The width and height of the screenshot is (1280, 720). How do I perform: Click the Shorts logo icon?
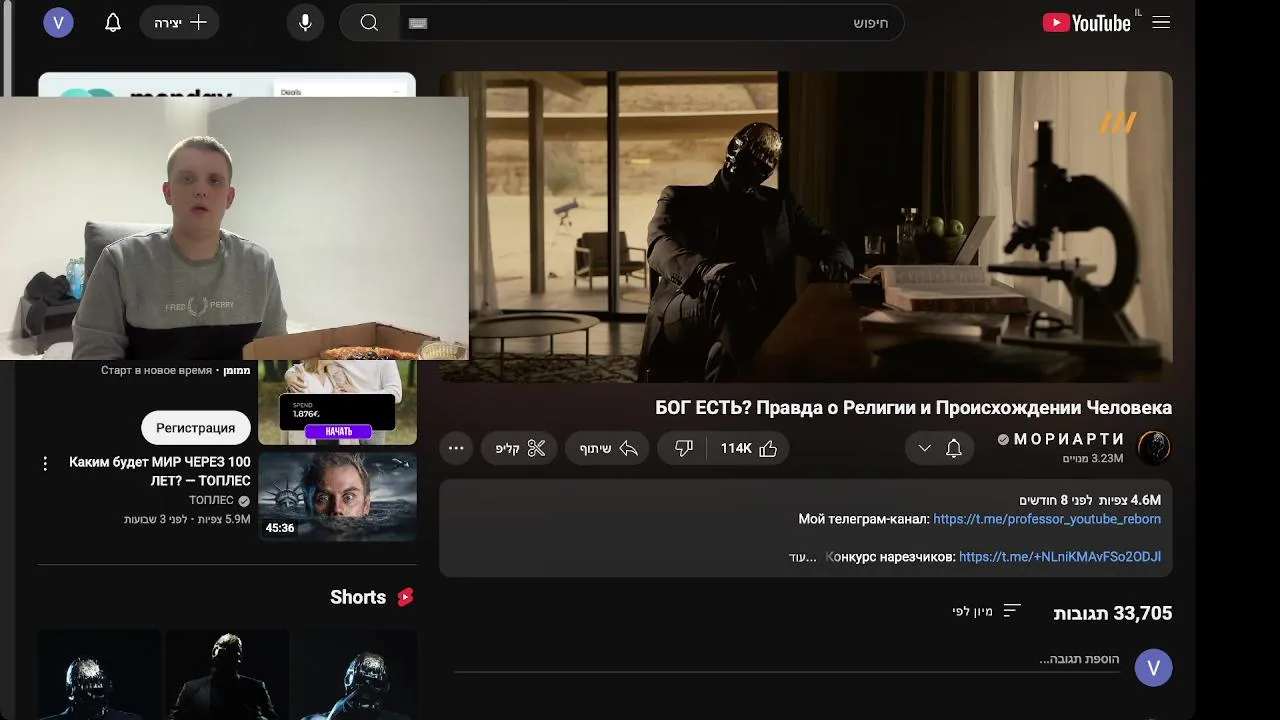405,597
